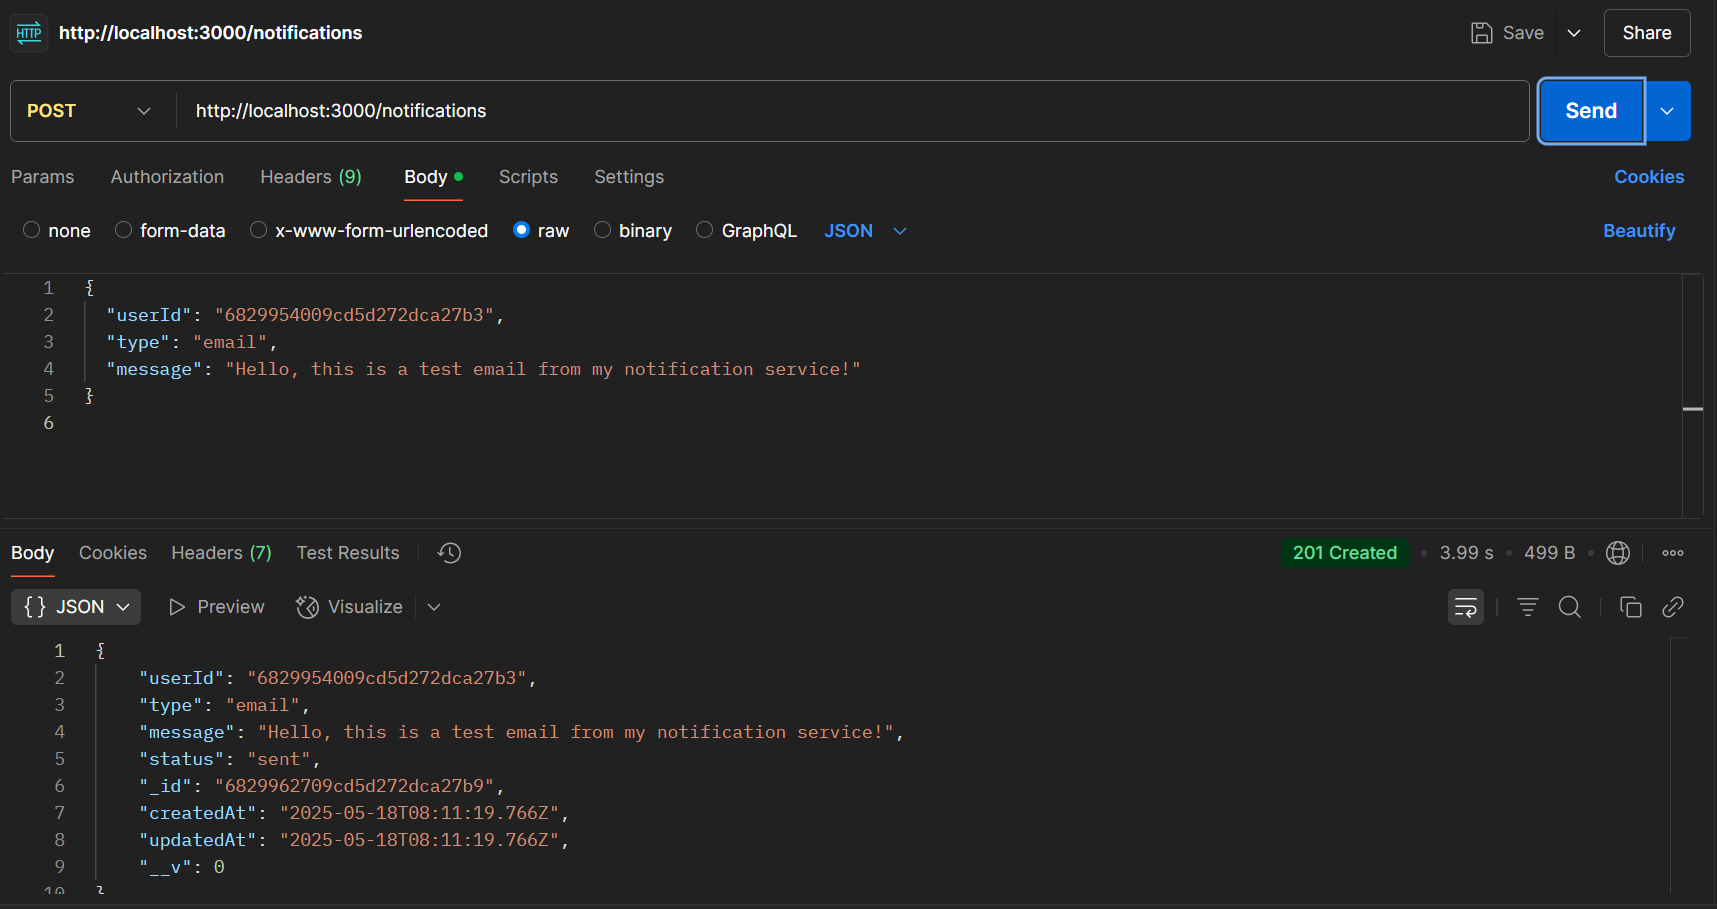Open the response more options ellipsis
Image resolution: width=1717 pixels, height=909 pixels.
tap(1673, 553)
